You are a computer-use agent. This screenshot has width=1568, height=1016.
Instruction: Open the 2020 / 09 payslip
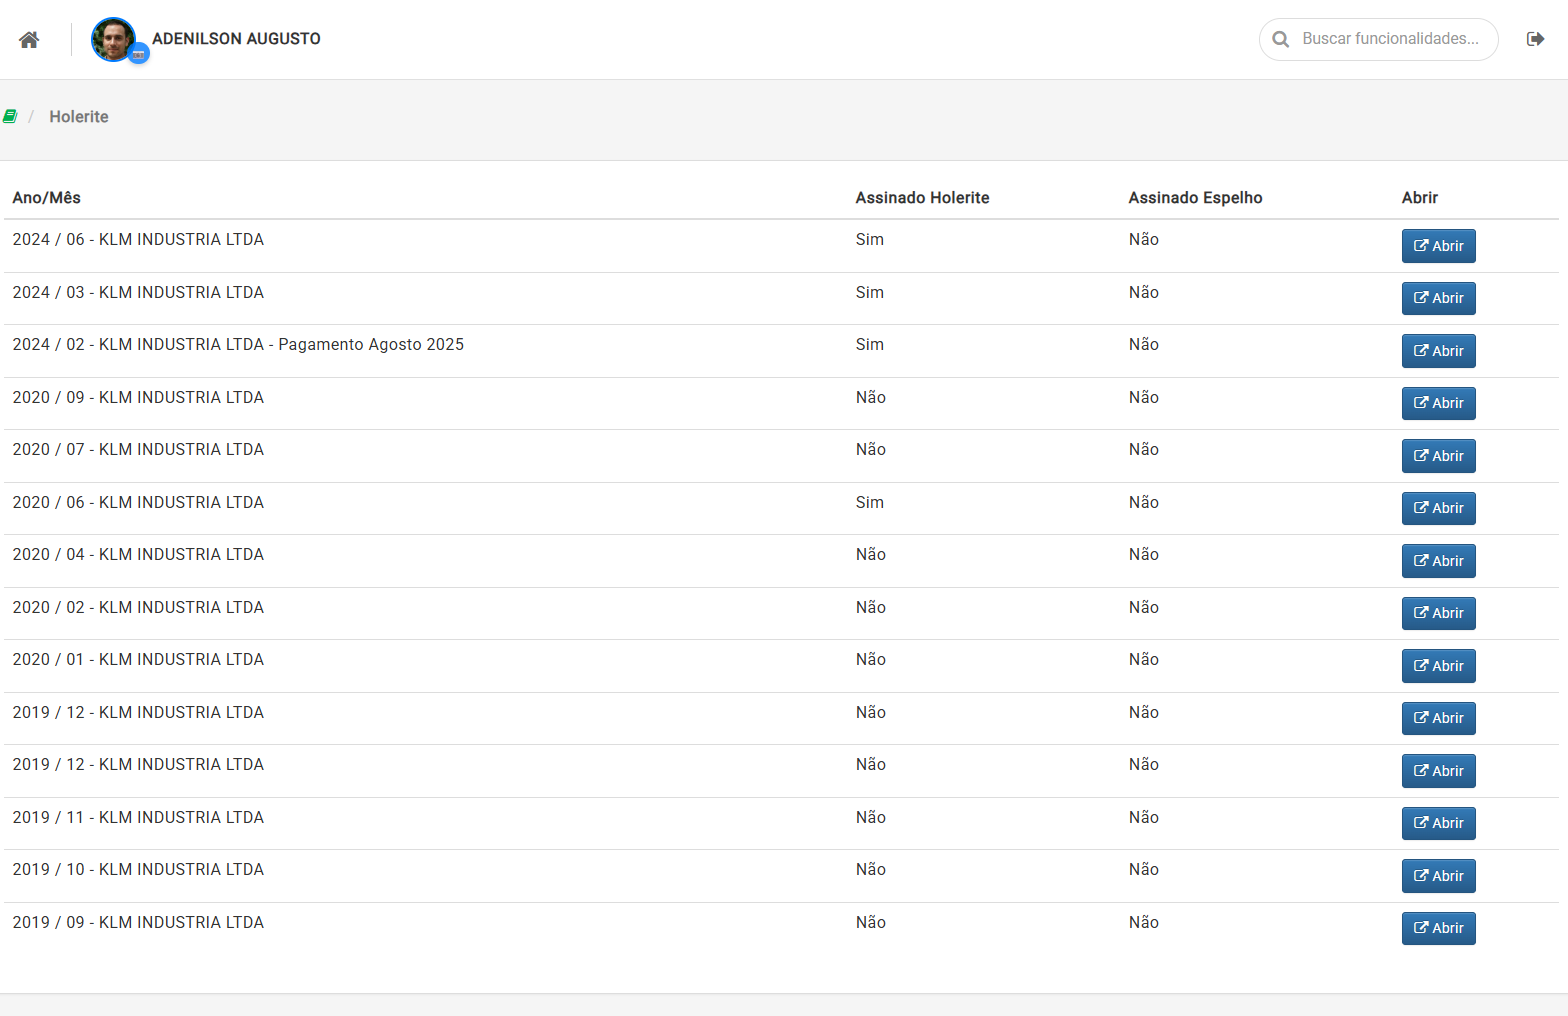1438,403
